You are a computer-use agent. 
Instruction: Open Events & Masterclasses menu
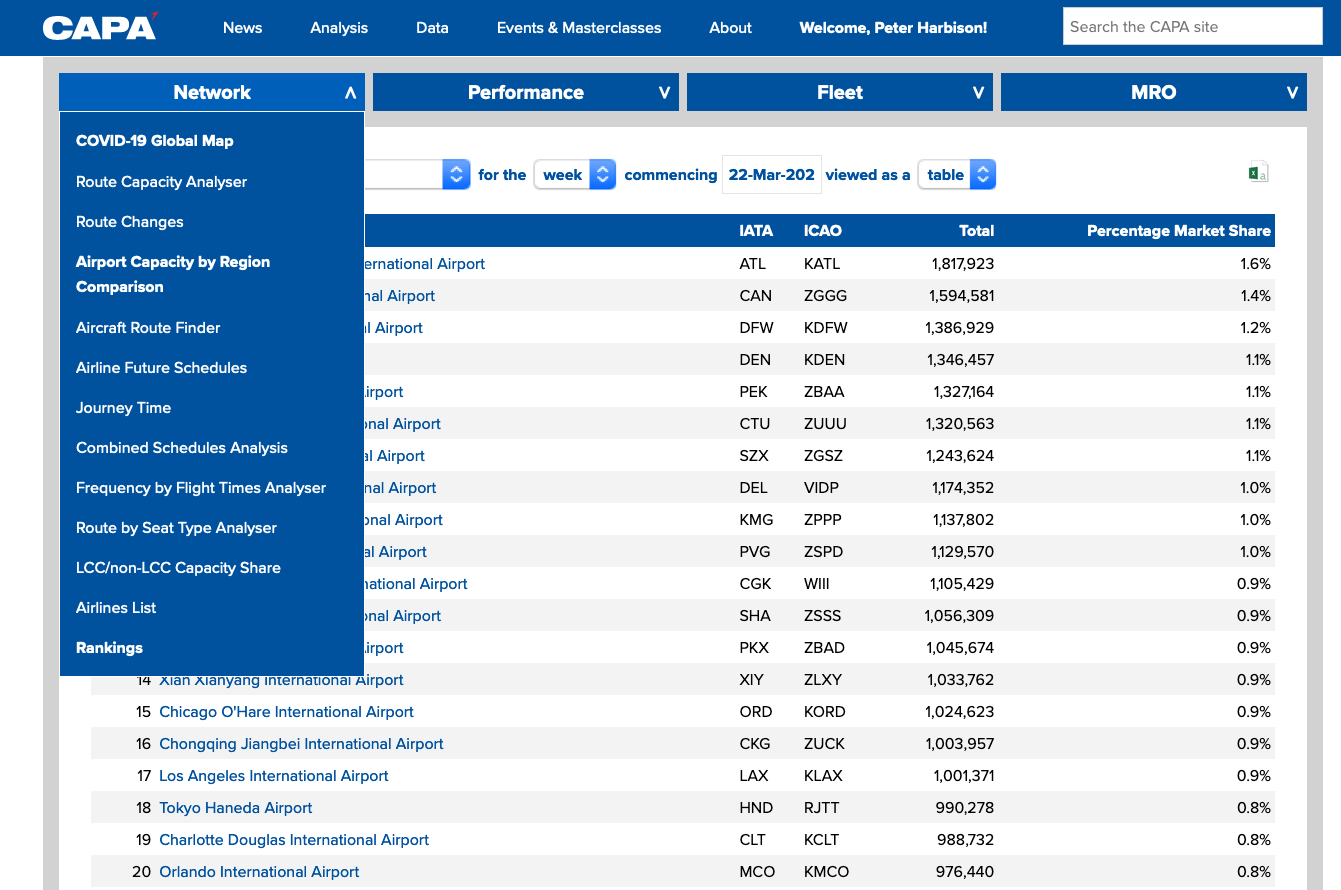coord(579,28)
